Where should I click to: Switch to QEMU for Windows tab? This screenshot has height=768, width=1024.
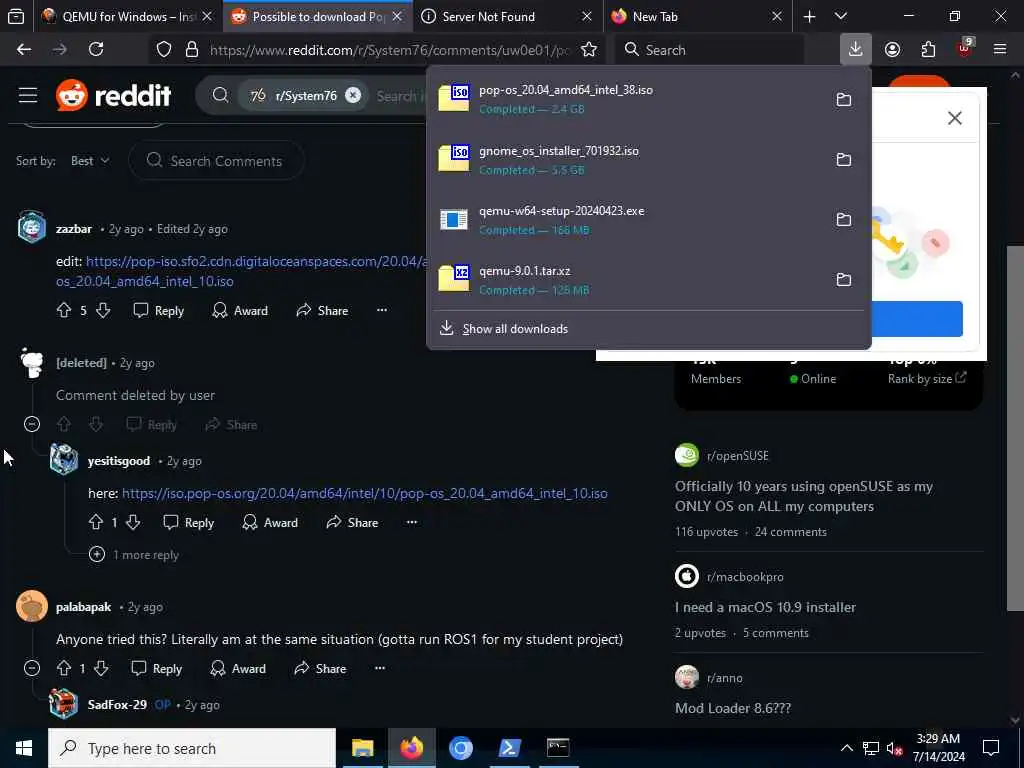click(x=127, y=16)
